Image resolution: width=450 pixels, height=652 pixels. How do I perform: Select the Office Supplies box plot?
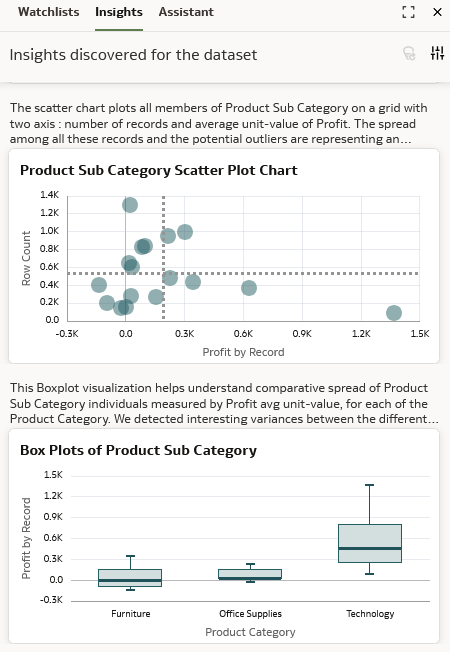(250, 574)
